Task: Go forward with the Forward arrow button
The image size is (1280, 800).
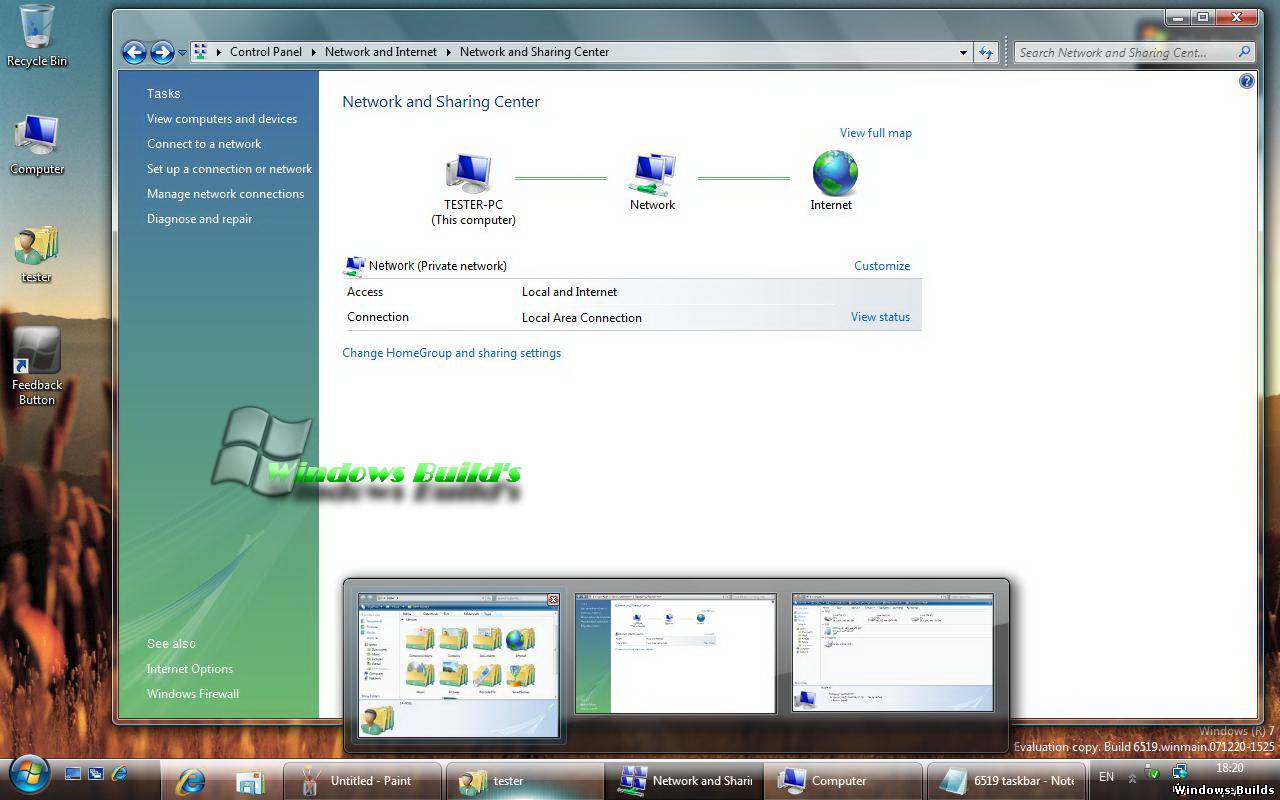Action: pyautogui.click(x=162, y=52)
